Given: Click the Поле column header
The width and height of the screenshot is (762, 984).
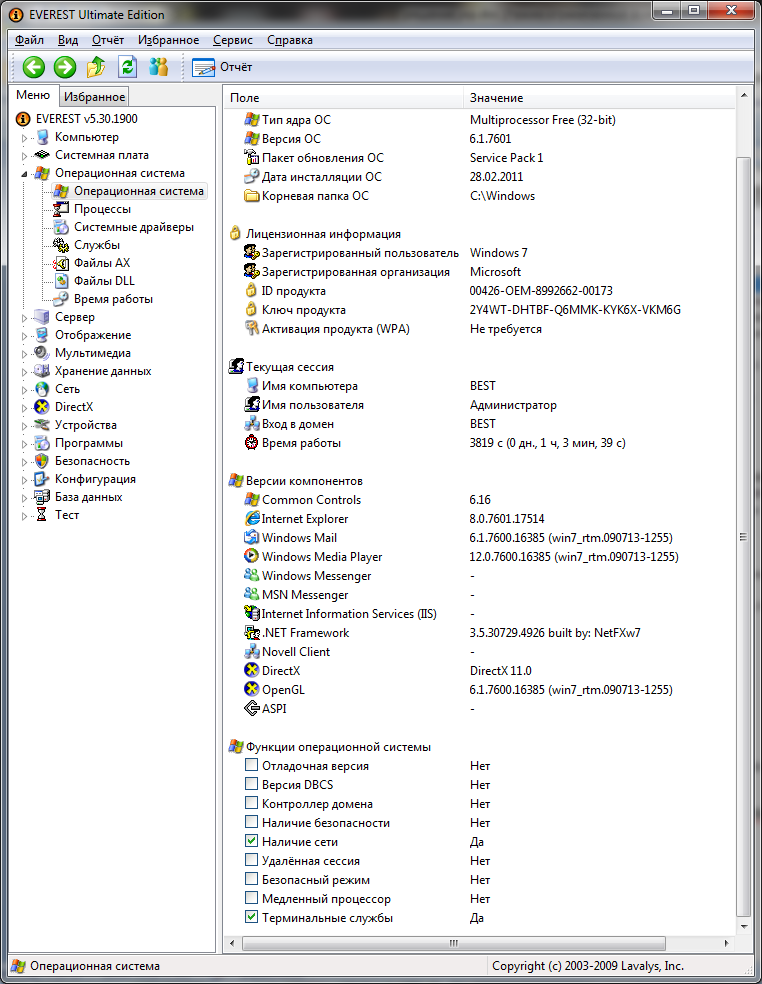Looking at the screenshot, I should [x=344, y=98].
